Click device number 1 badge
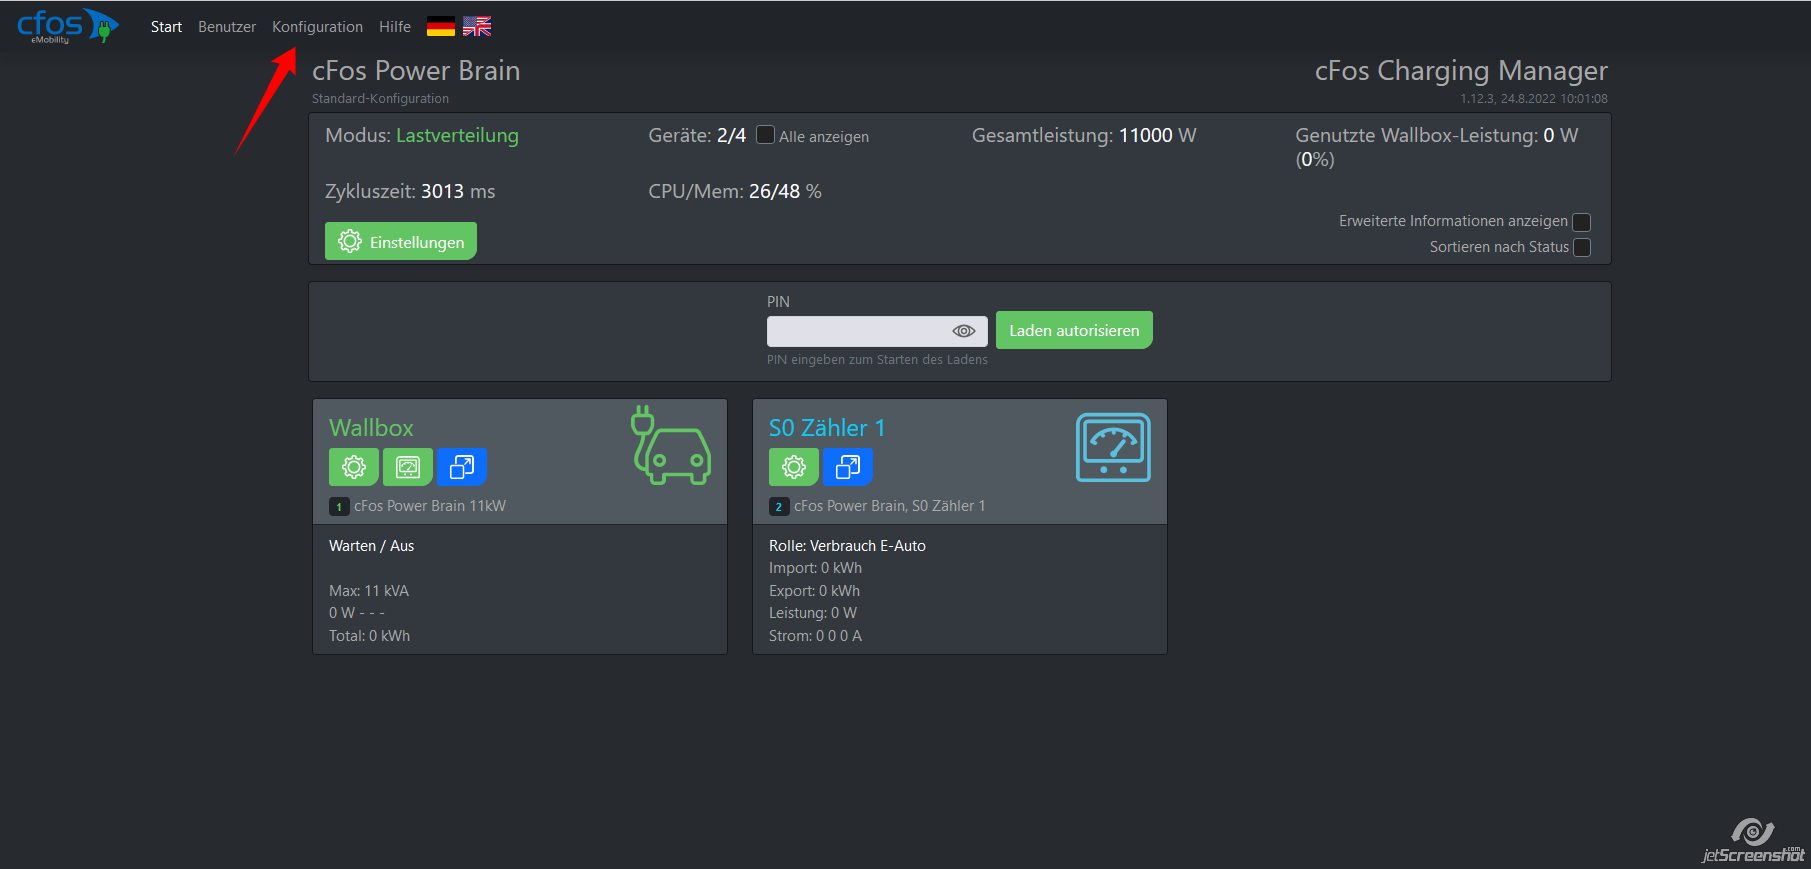Viewport: 1811px width, 869px height. click(339, 507)
